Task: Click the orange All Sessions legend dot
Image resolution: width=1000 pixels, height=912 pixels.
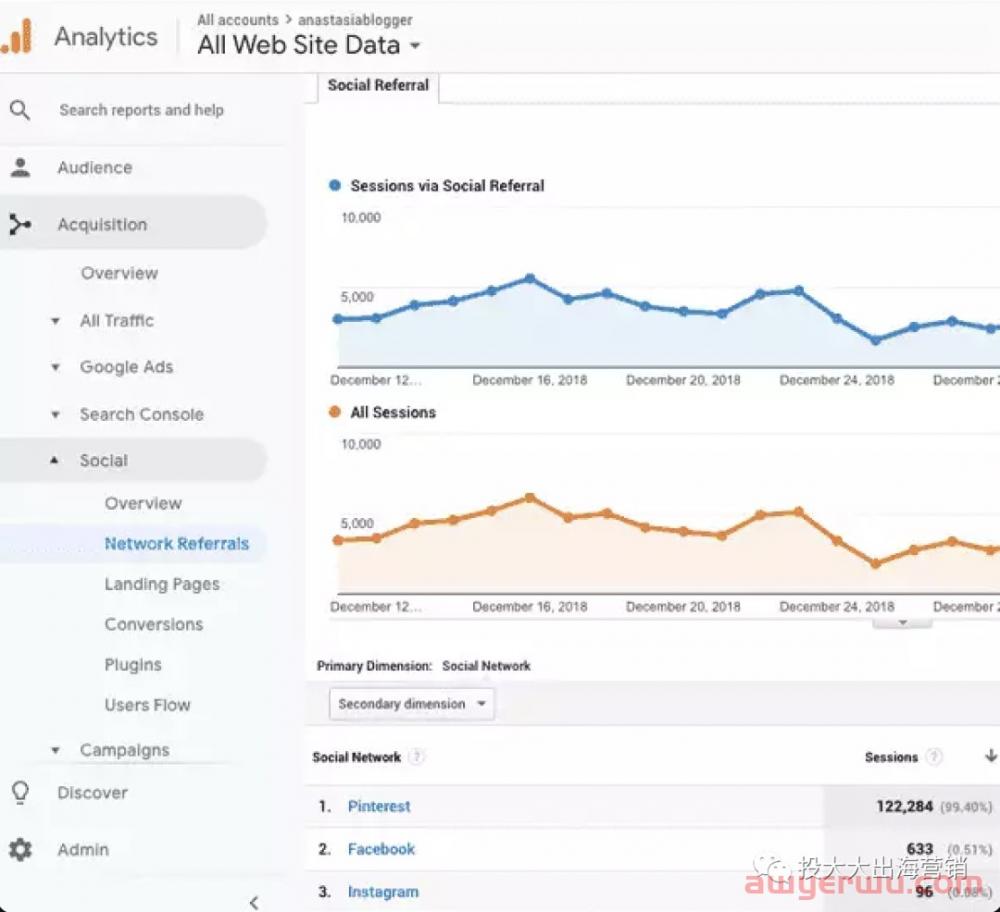Action: pyautogui.click(x=335, y=412)
